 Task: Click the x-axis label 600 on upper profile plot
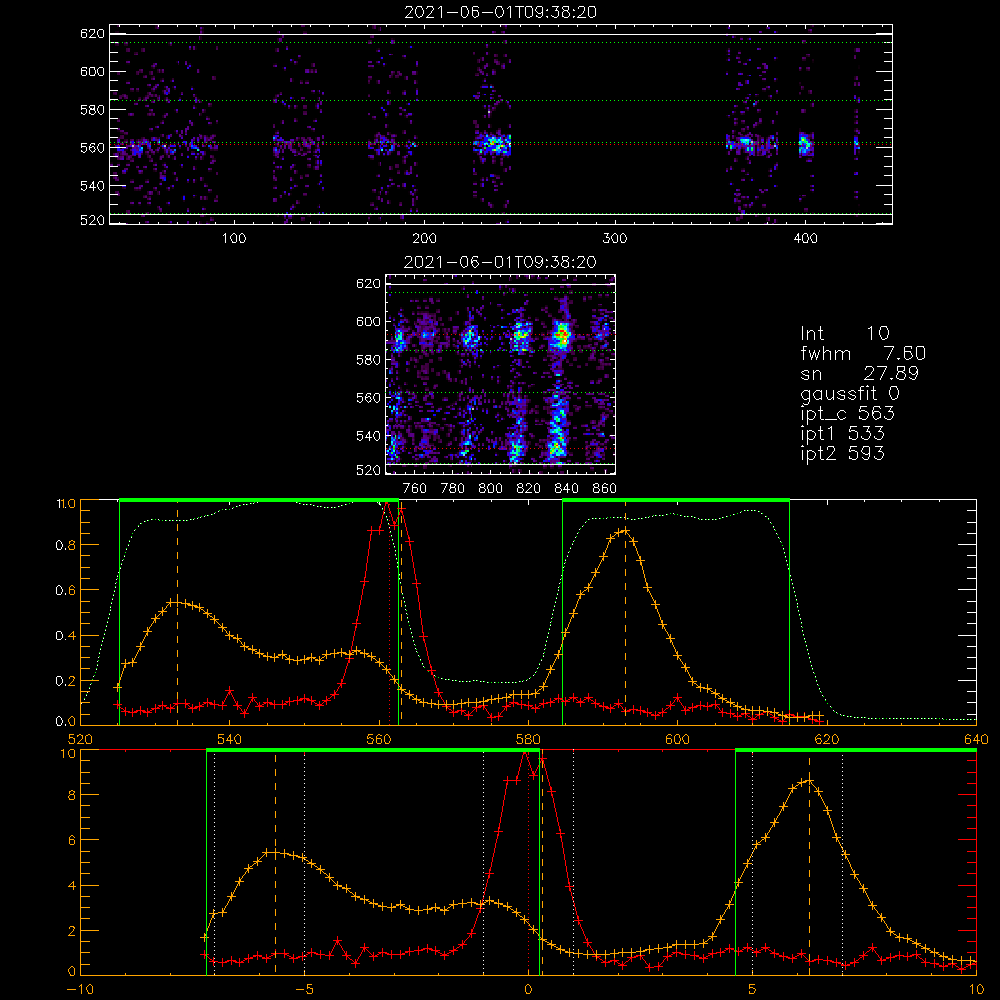tap(677, 739)
